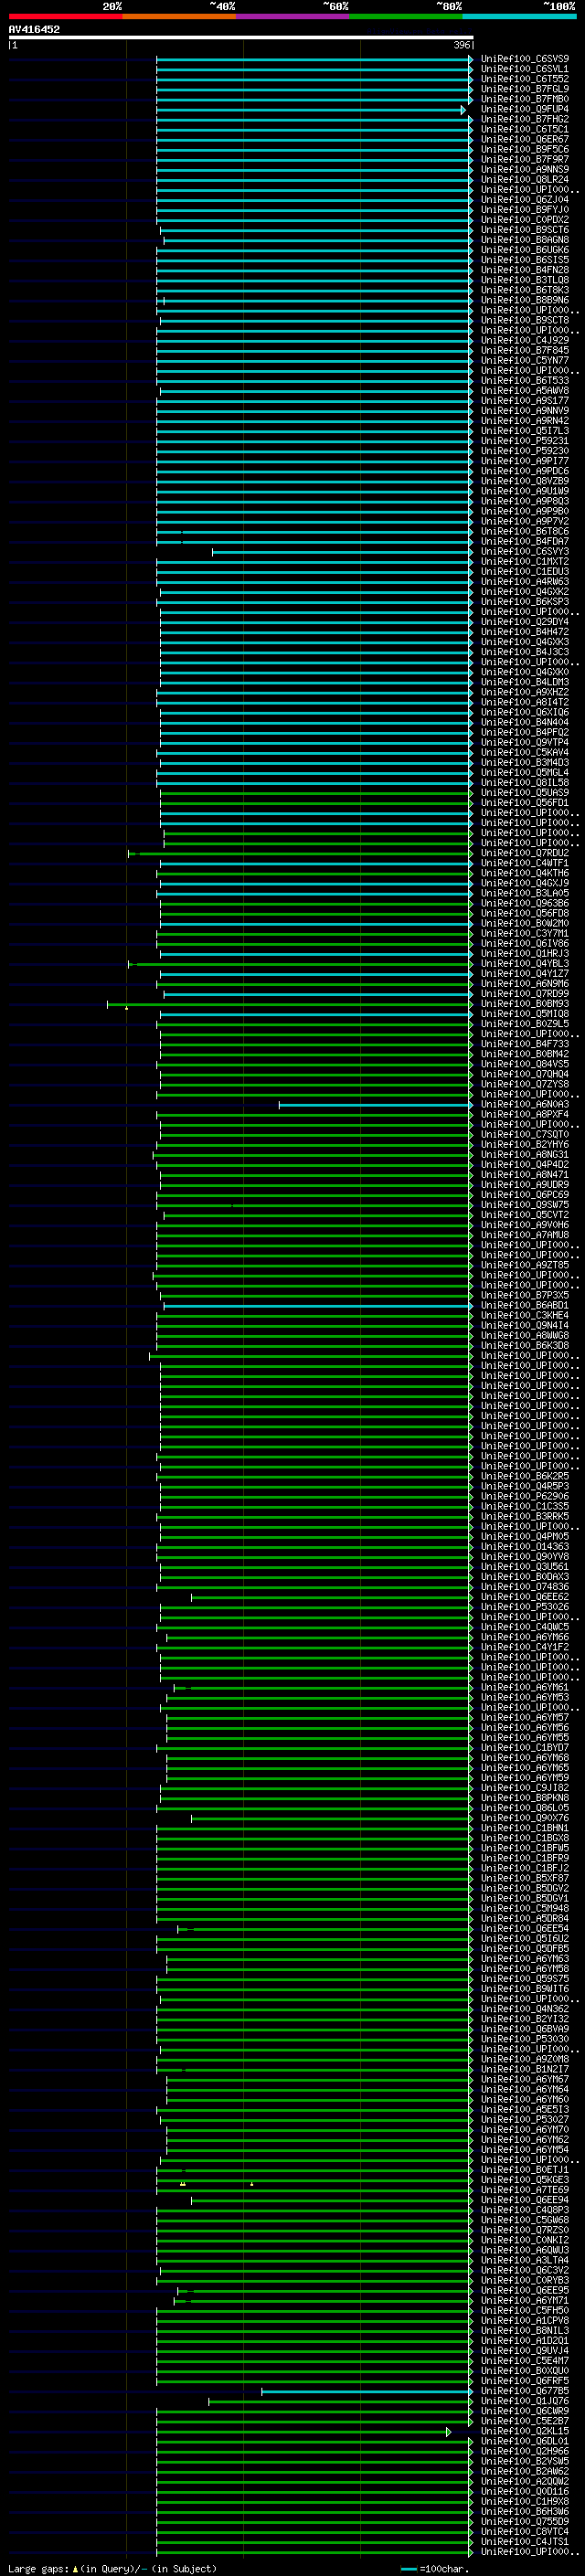Click the purple ~60% identity legend bar
The image size is (585, 2576).
coord(292,16)
